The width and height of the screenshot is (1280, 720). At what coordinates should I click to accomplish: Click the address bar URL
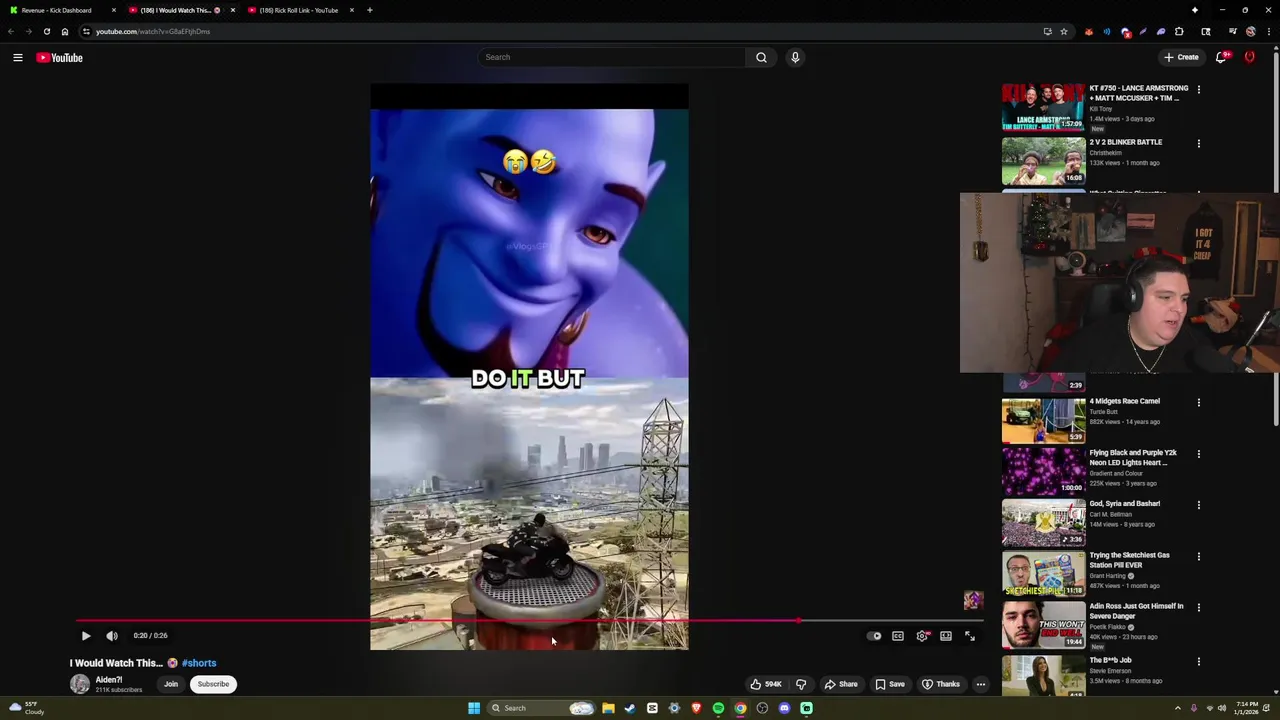(x=153, y=31)
